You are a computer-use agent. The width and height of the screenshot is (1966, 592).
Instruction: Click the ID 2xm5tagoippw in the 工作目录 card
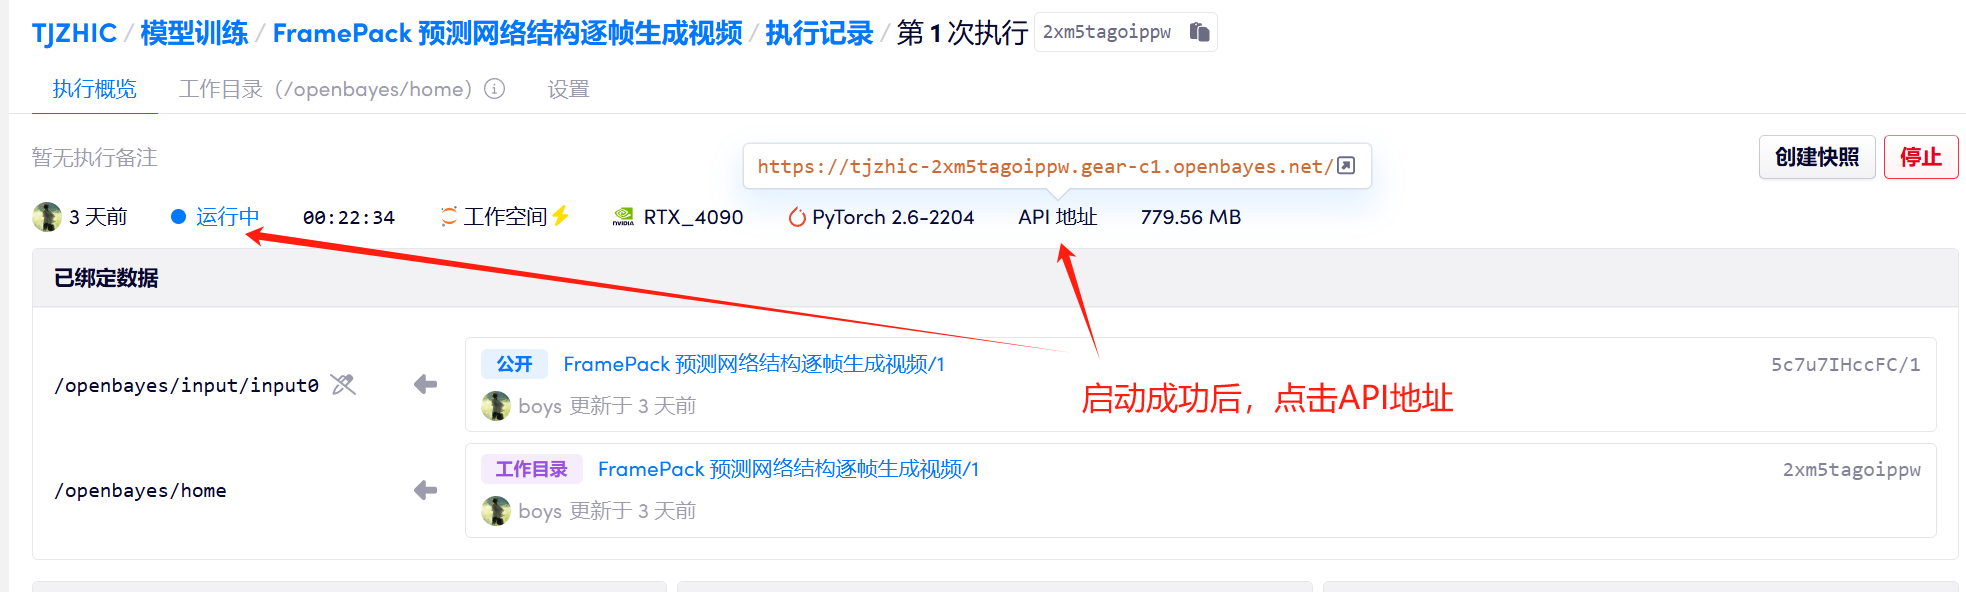pyautogui.click(x=1852, y=469)
